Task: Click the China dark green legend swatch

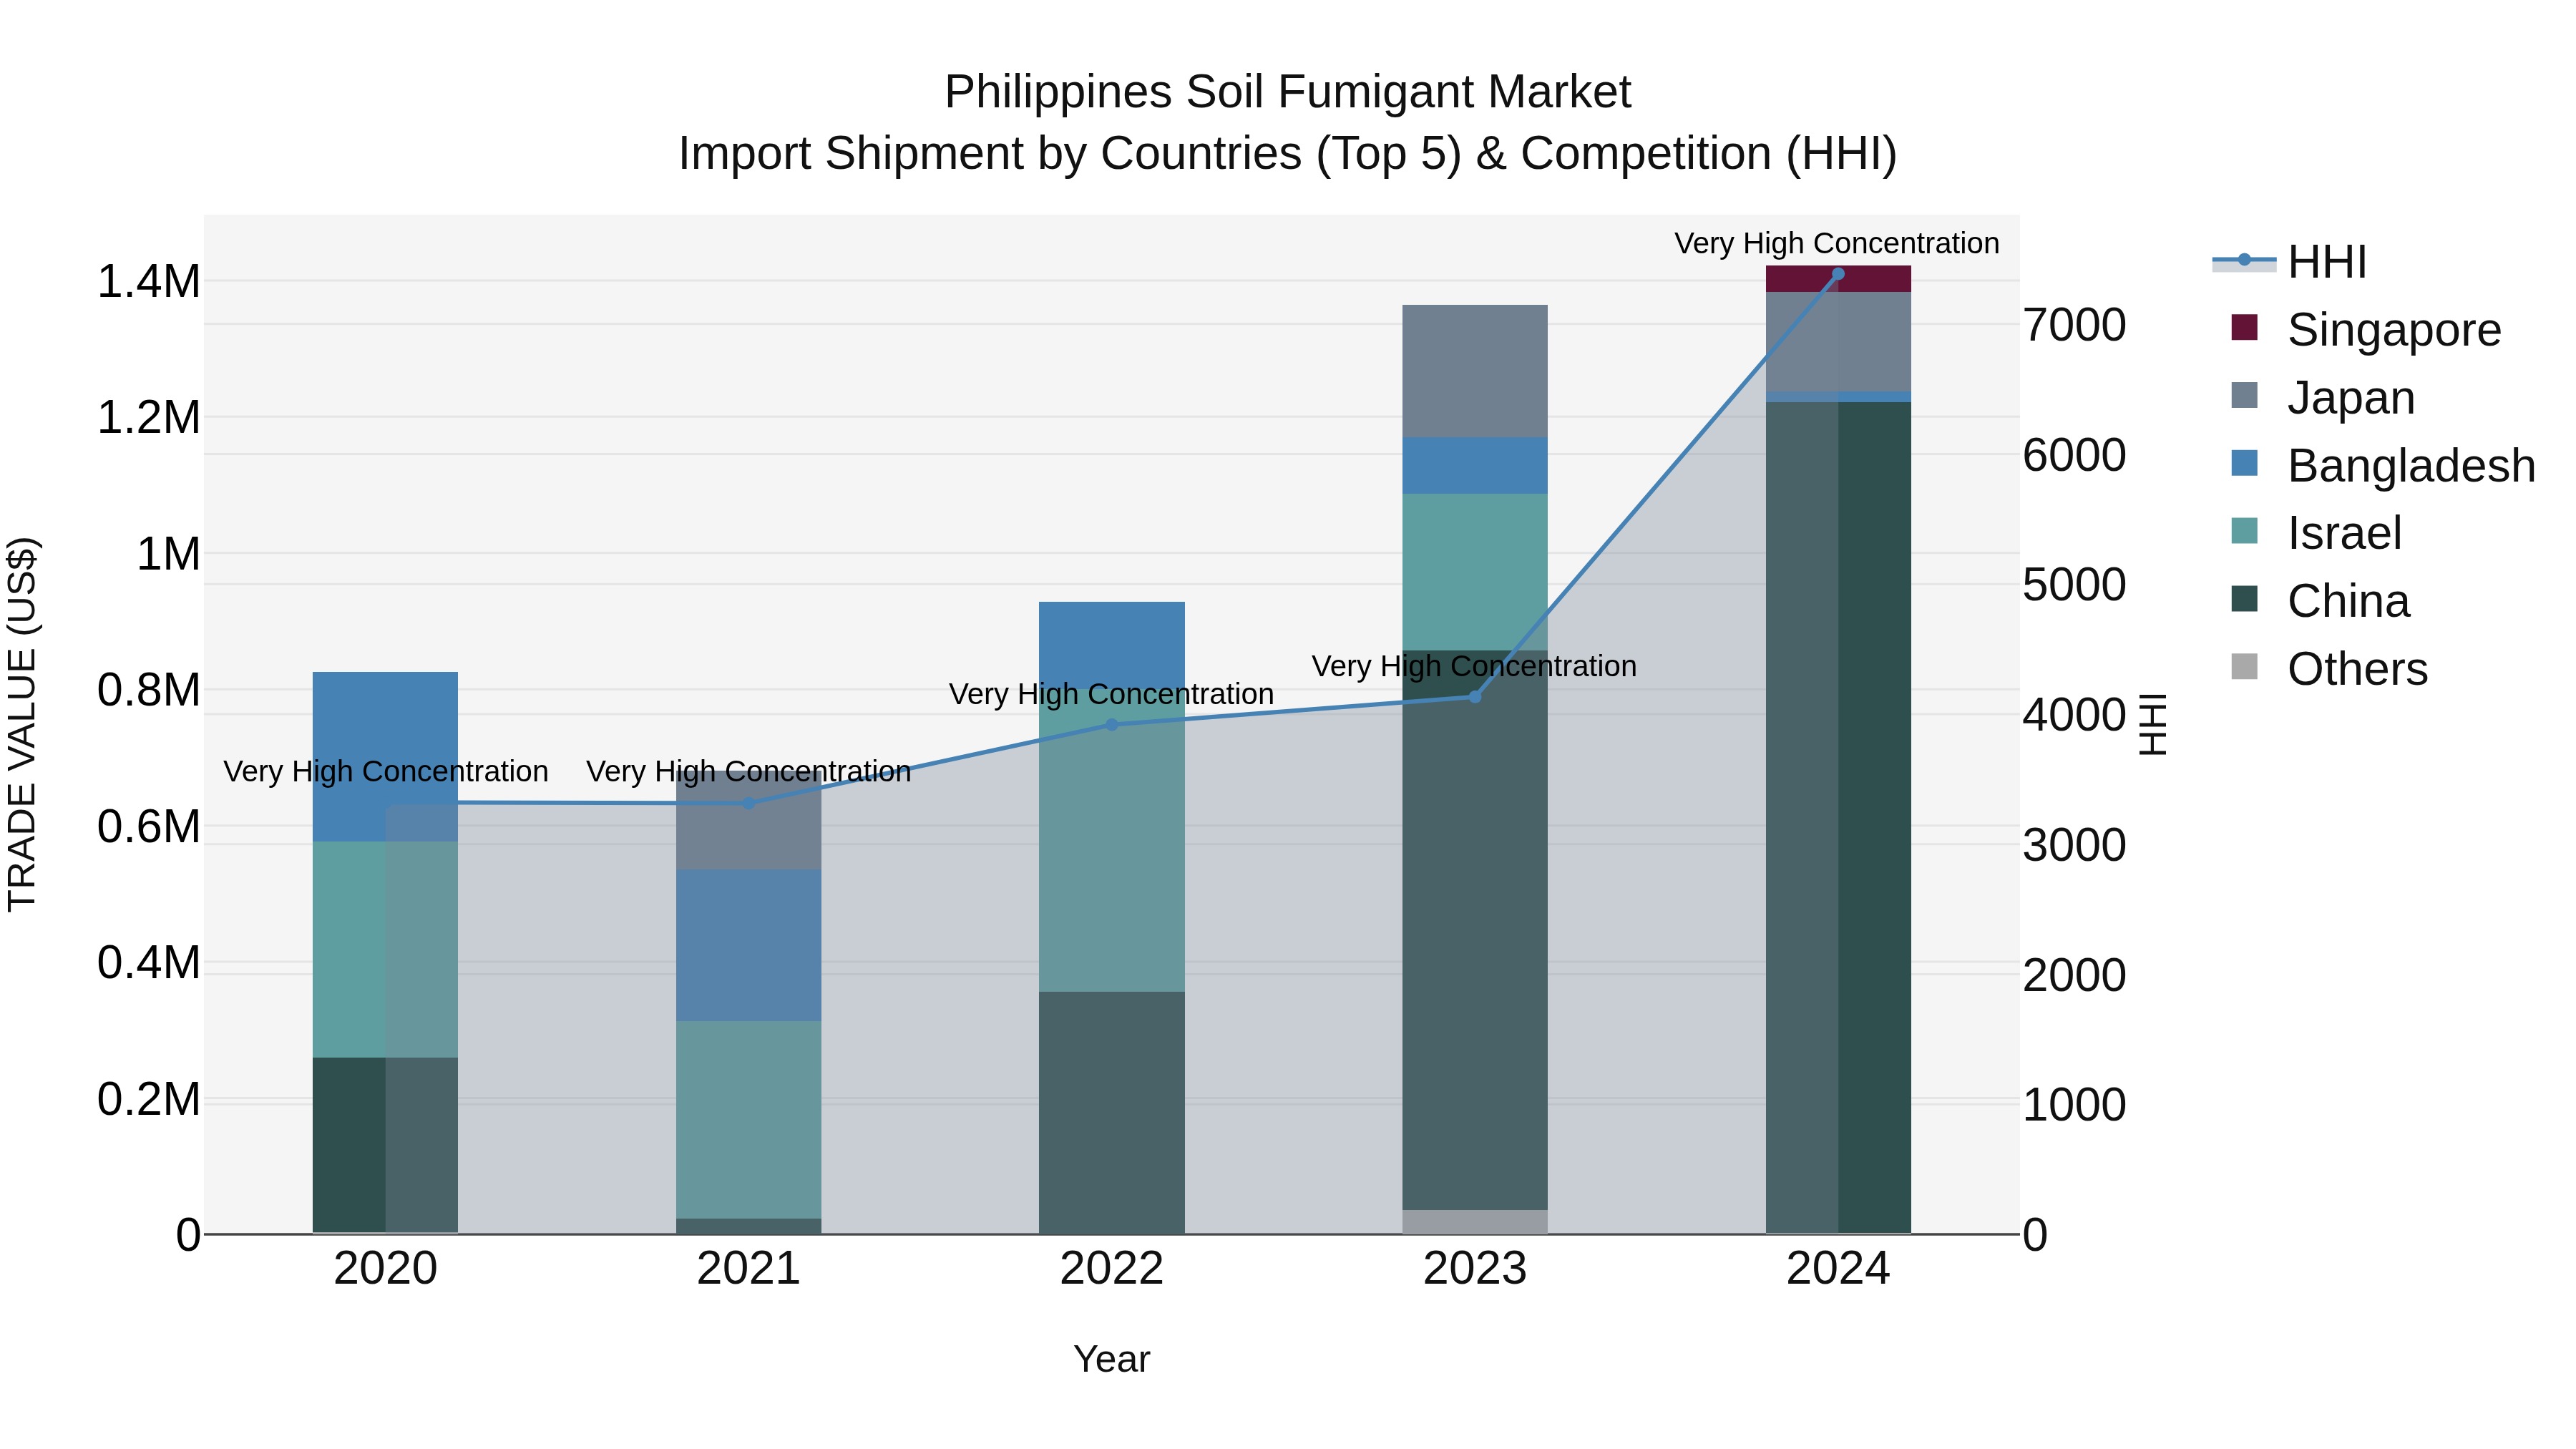Action: [x=2244, y=598]
